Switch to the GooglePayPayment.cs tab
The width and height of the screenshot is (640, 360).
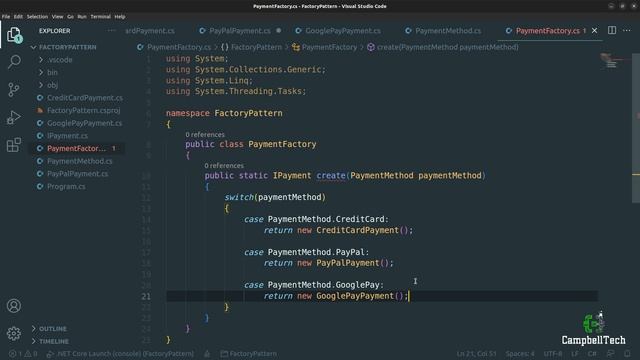343,31
